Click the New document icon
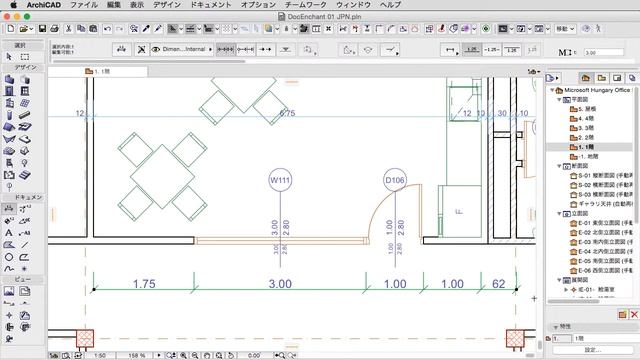640x360 pixels. [x=11, y=29]
